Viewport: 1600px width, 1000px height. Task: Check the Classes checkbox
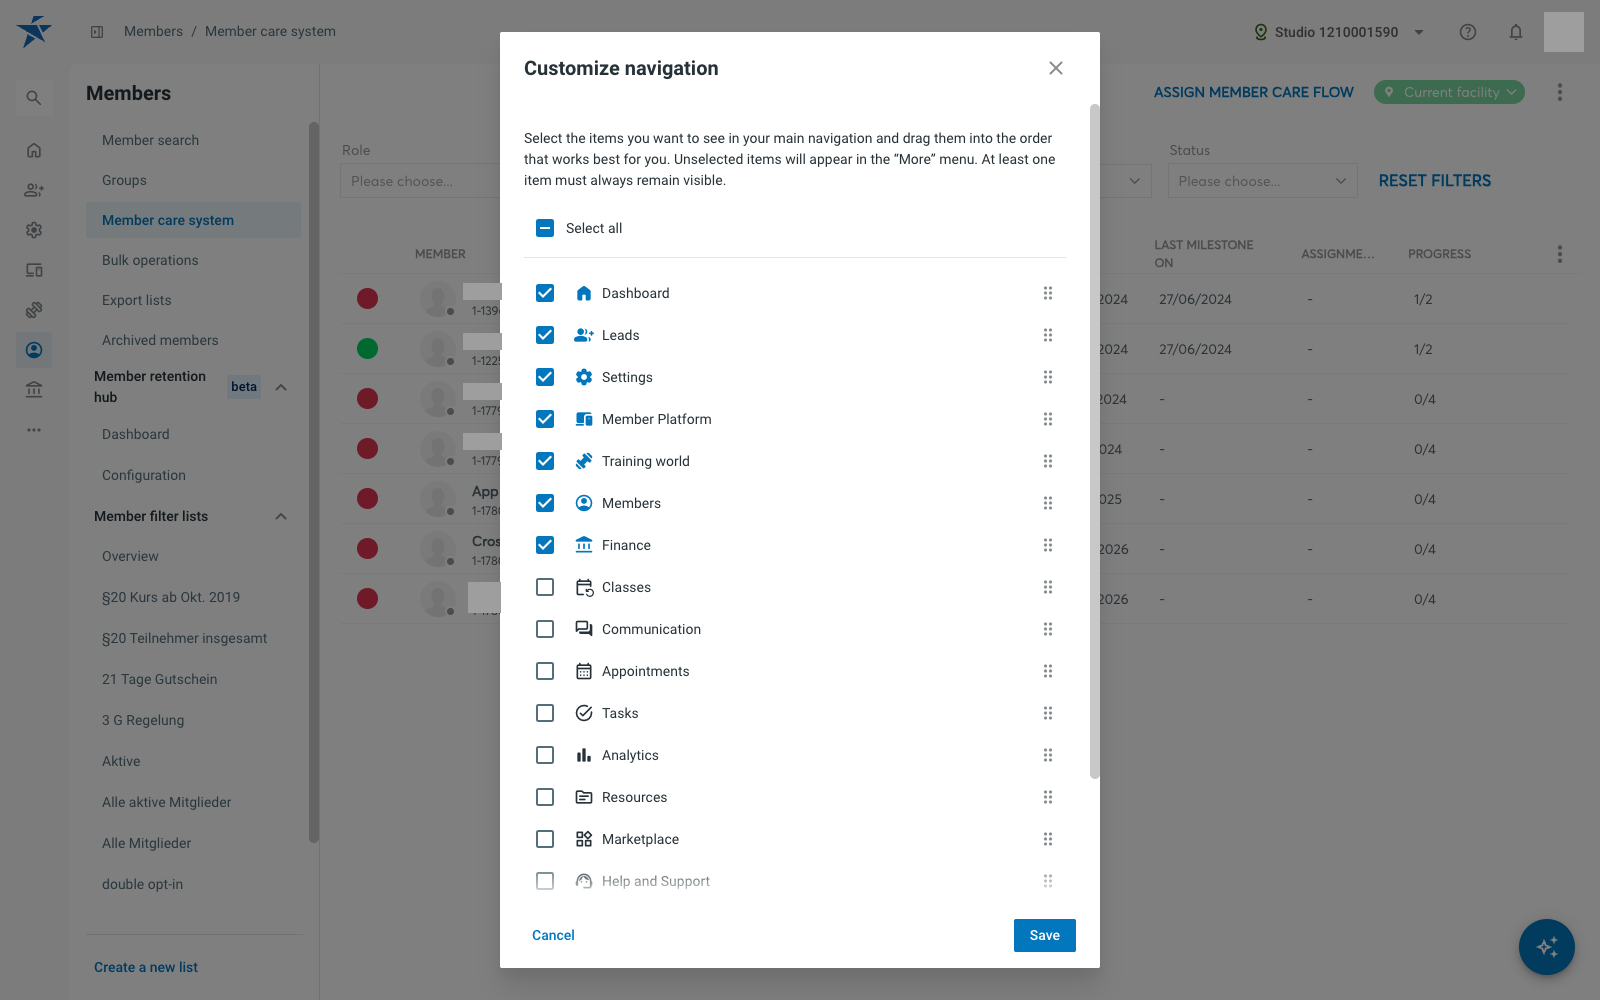tap(545, 587)
